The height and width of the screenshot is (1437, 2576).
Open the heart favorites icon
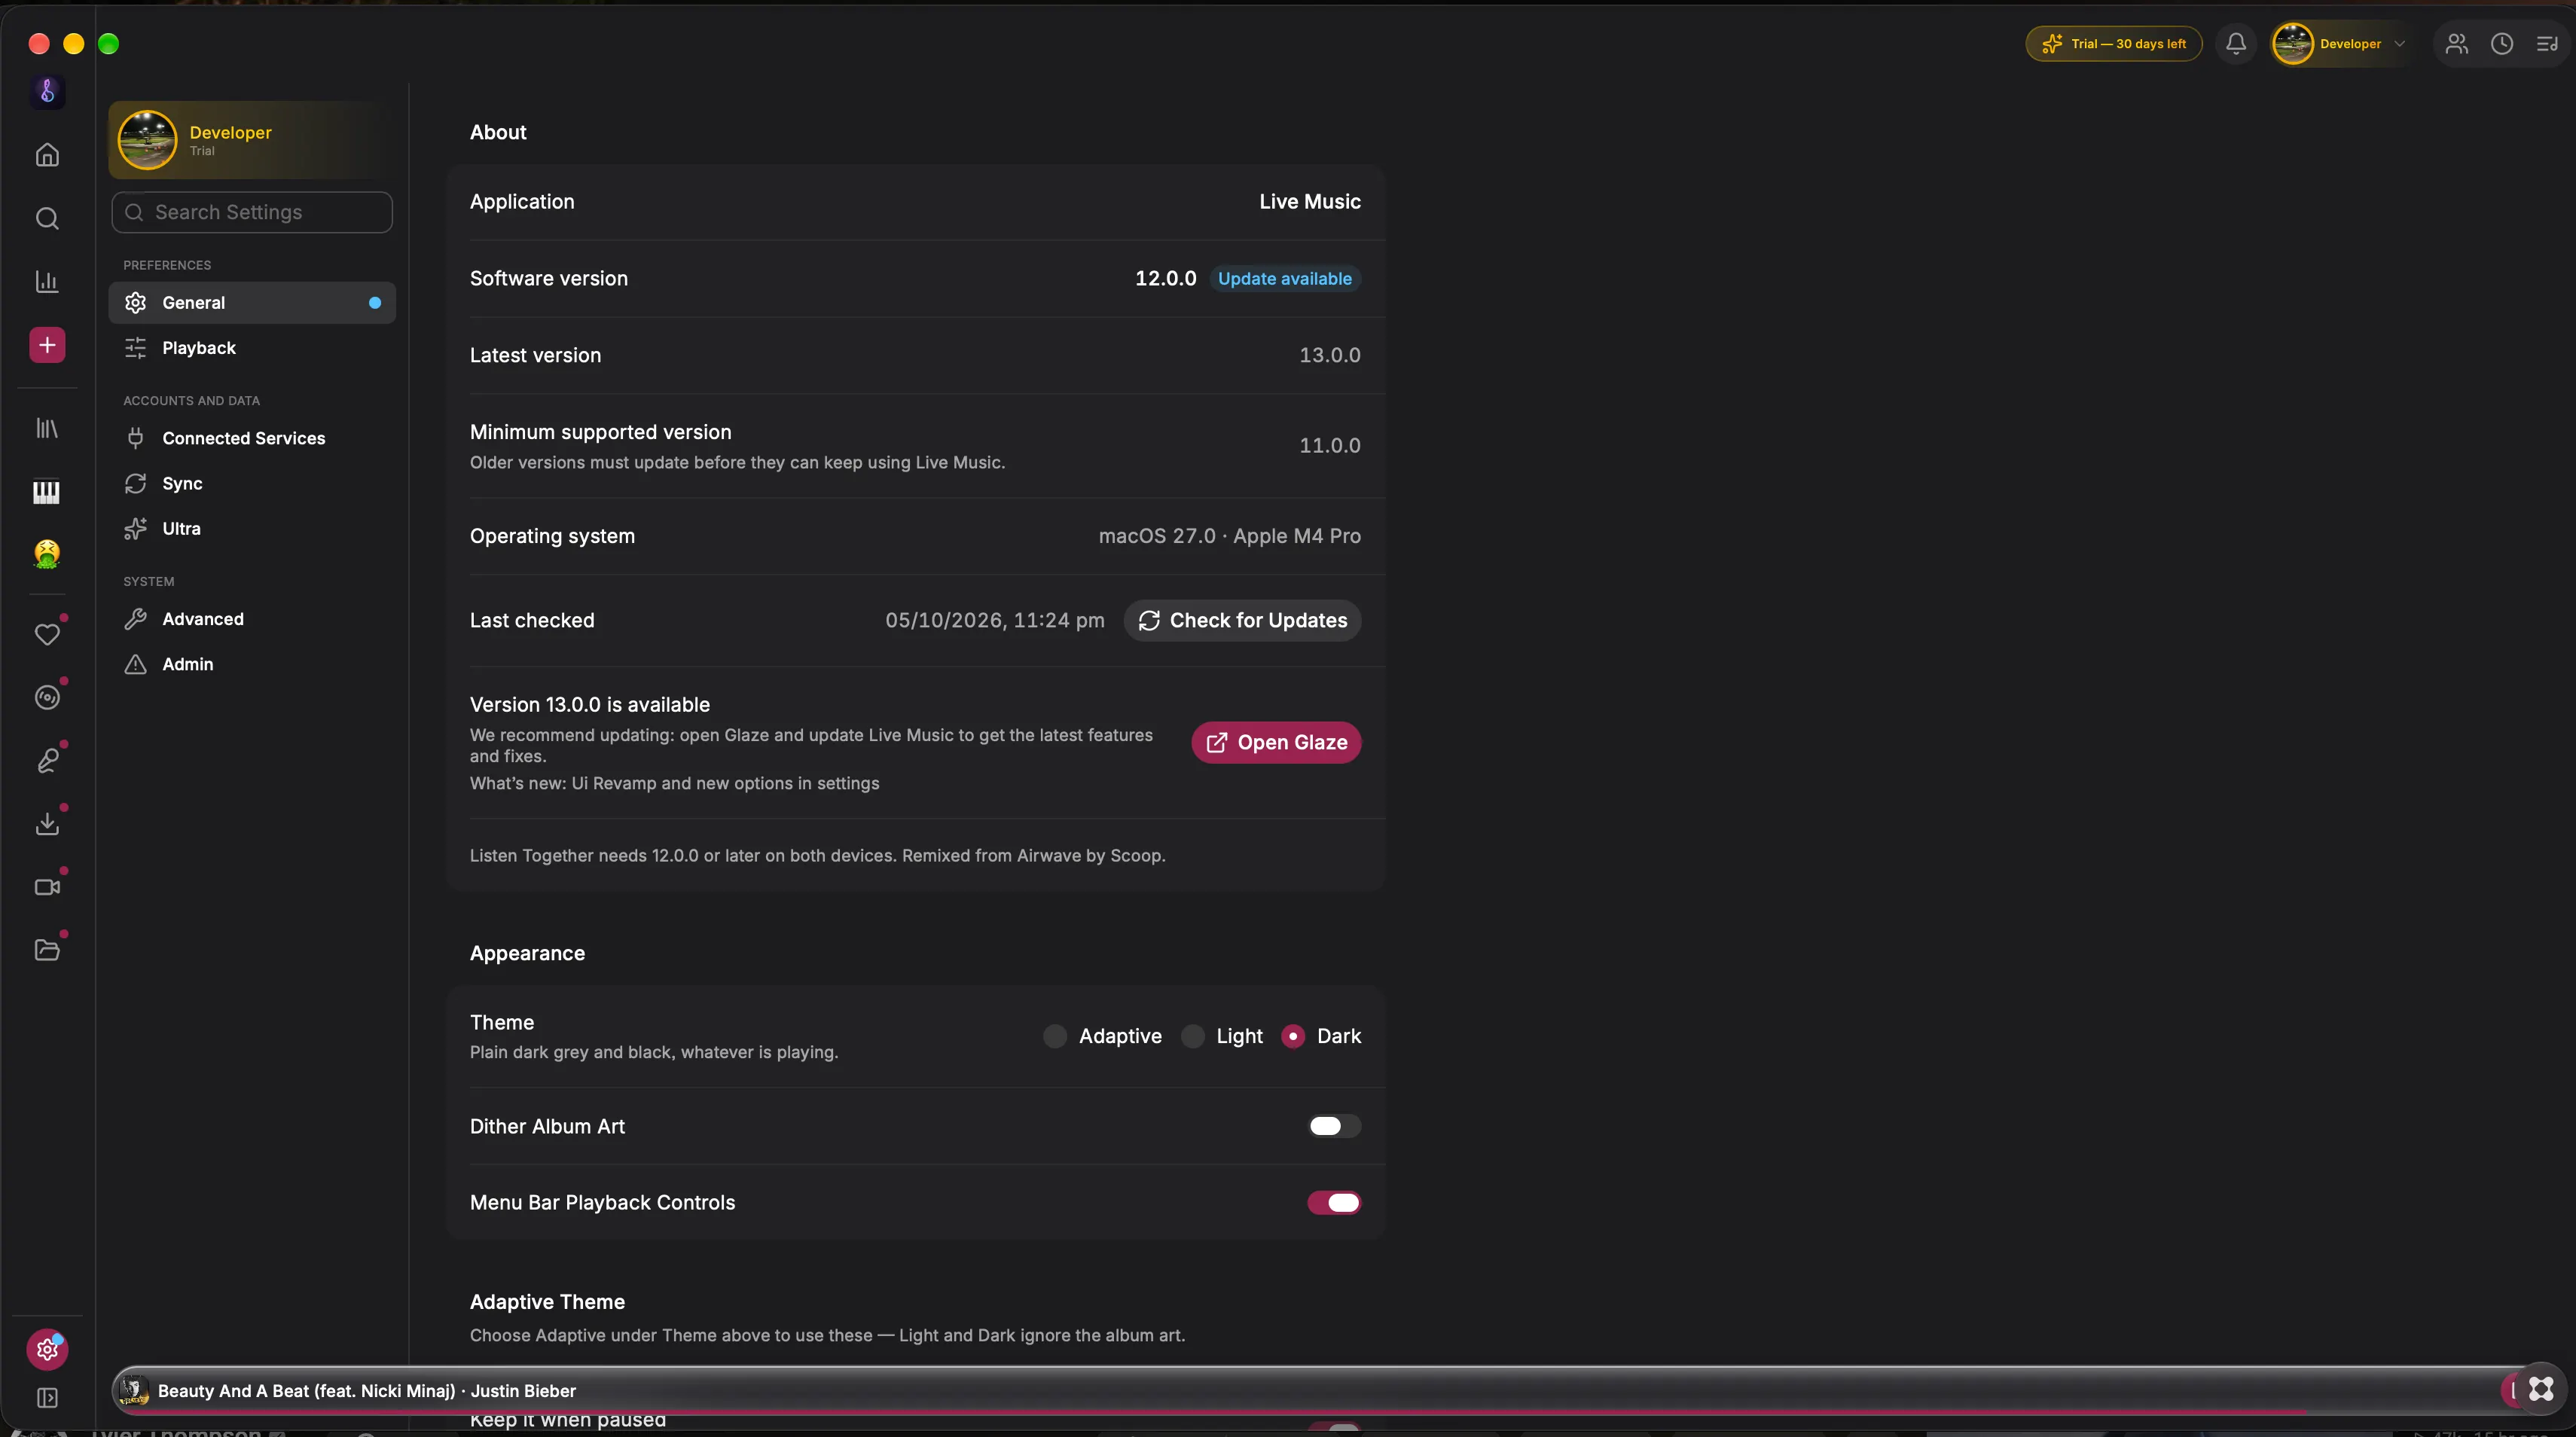click(47, 634)
